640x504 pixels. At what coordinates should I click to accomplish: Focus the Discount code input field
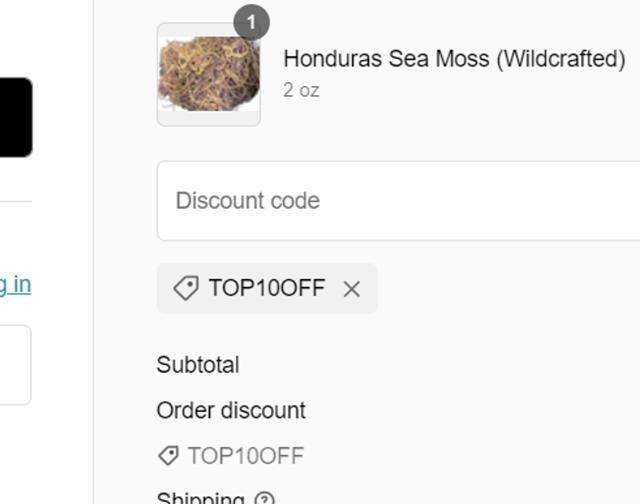point(400,200)
